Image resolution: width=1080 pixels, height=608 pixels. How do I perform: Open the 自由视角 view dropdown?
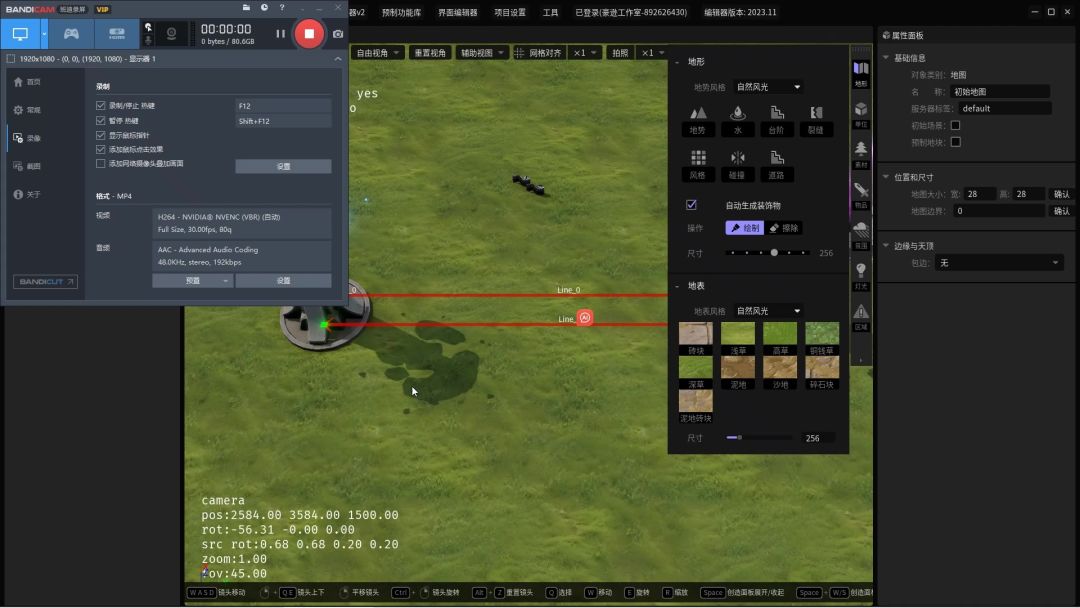pos(378,52)
